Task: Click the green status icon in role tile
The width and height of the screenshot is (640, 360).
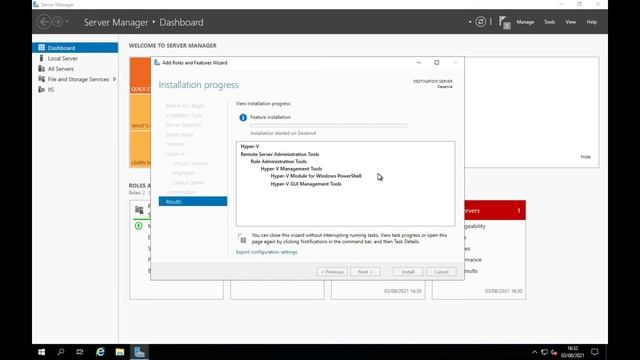Action: (138, 226)
